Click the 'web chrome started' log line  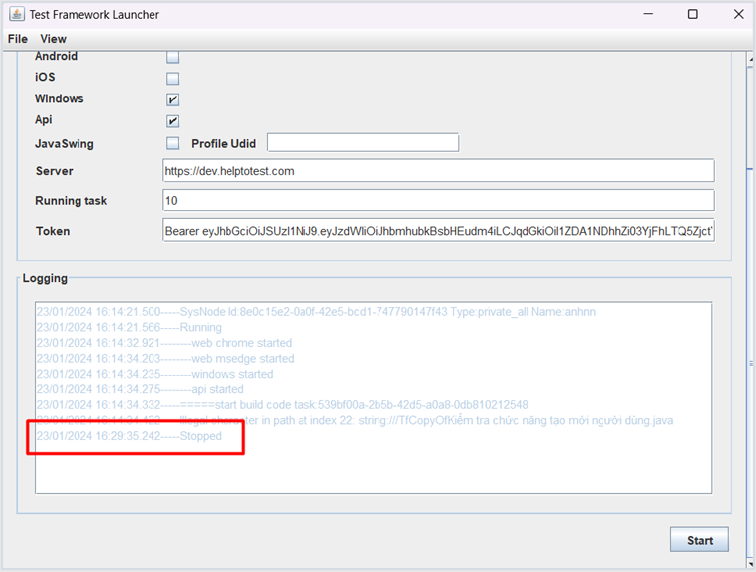164,343
